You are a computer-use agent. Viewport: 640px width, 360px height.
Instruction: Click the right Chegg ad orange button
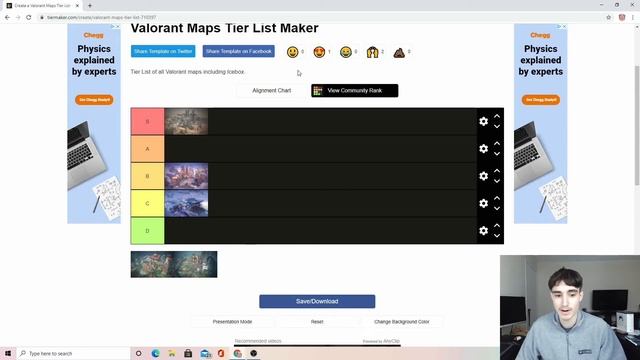[540, 100]
